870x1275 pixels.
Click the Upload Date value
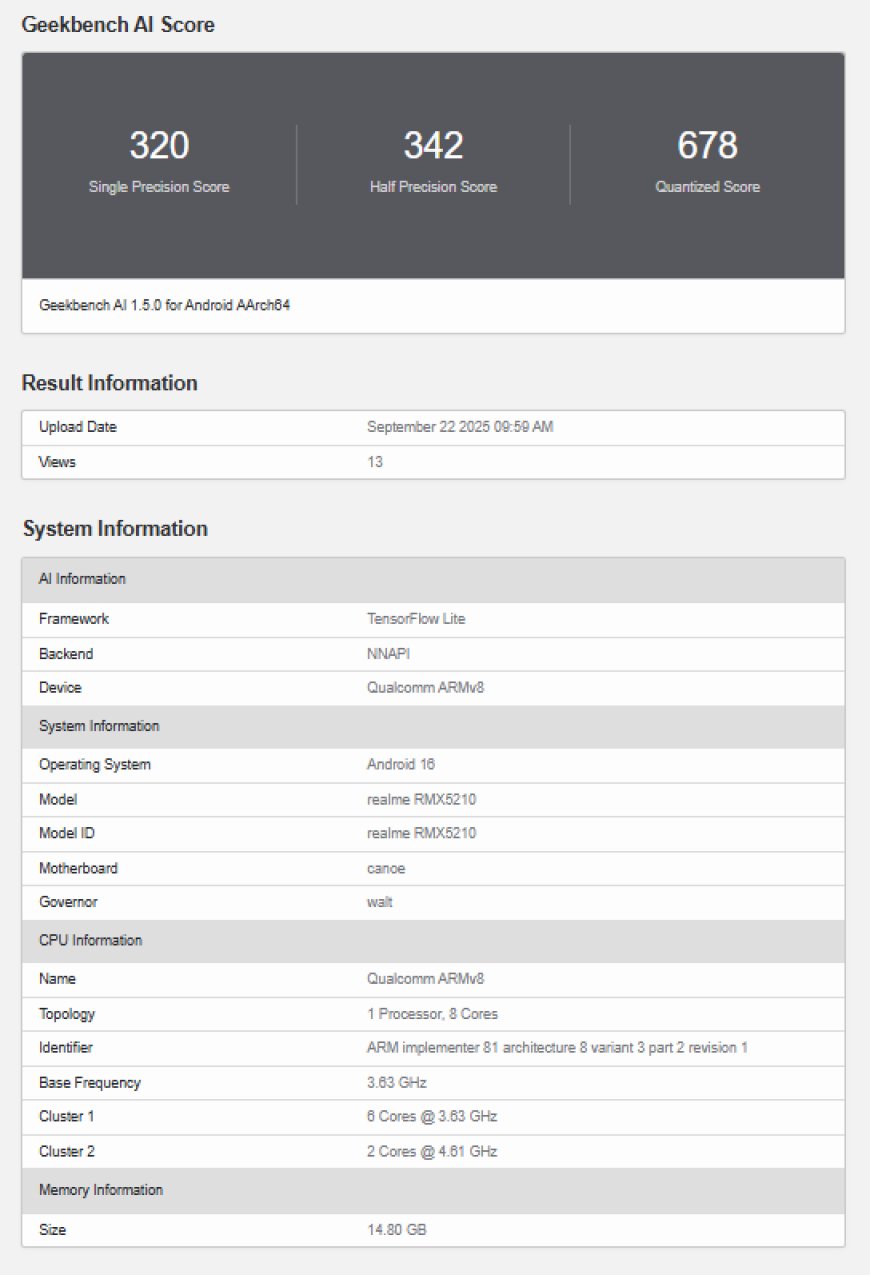coord(460,427)
